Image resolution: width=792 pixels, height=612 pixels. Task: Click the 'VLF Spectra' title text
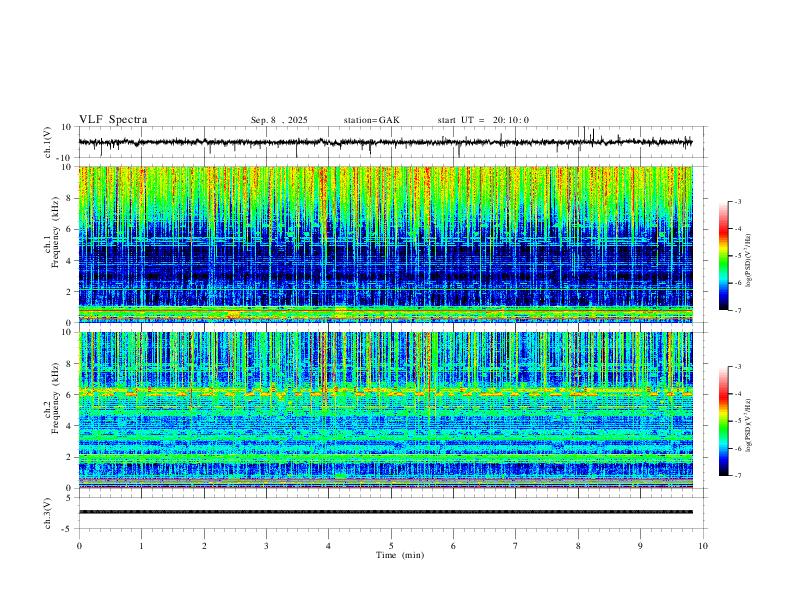pos(113,120)
